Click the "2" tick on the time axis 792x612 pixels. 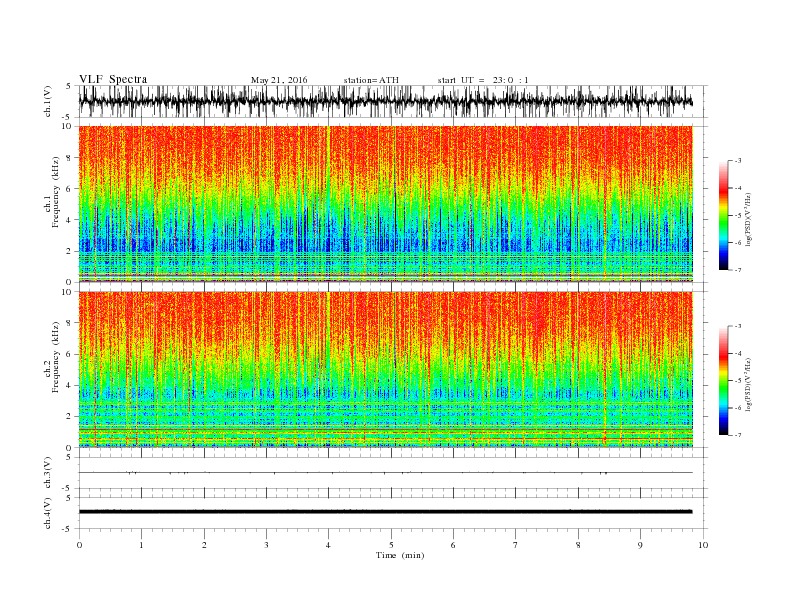click(x=204, y=545)
